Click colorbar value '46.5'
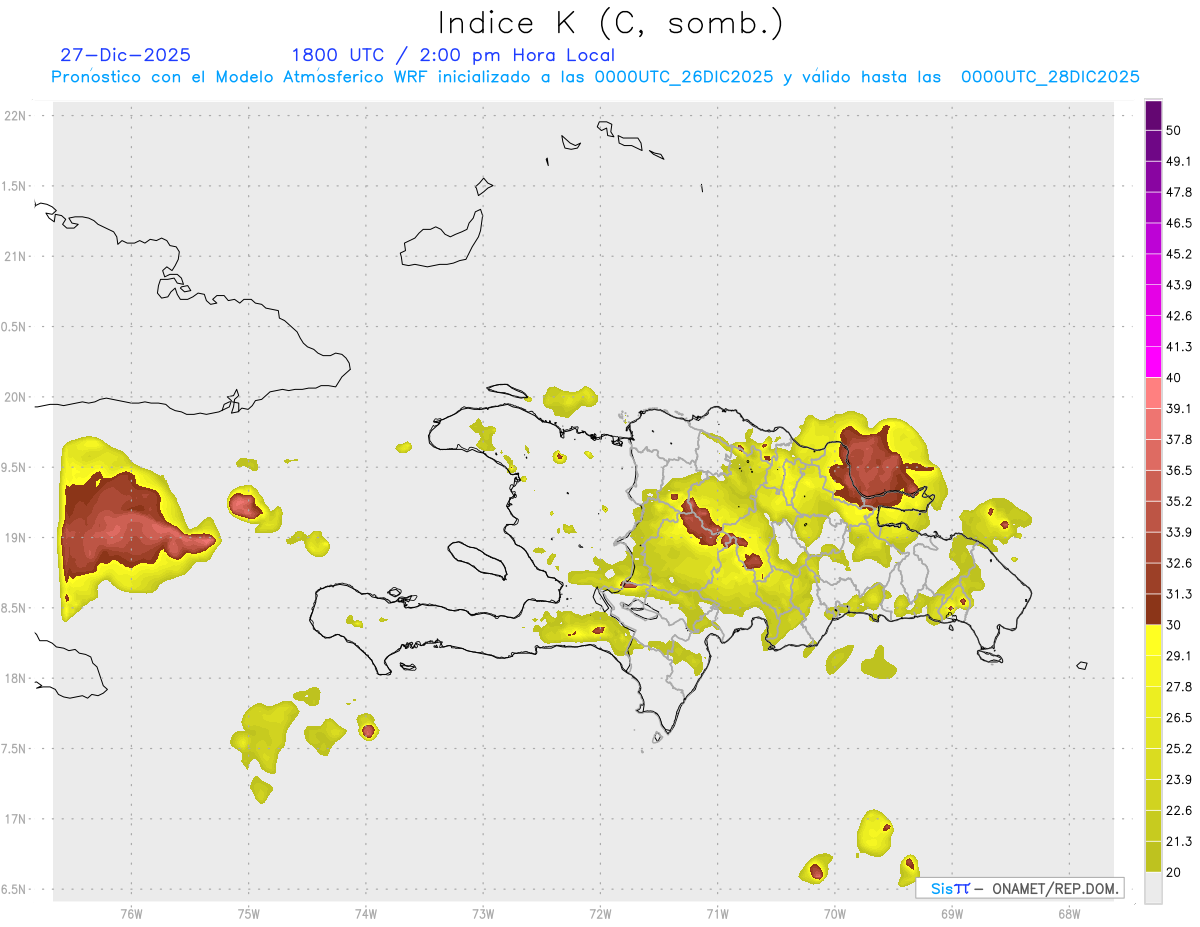Screen dimensions: 1200x927 click(1179, 223)
